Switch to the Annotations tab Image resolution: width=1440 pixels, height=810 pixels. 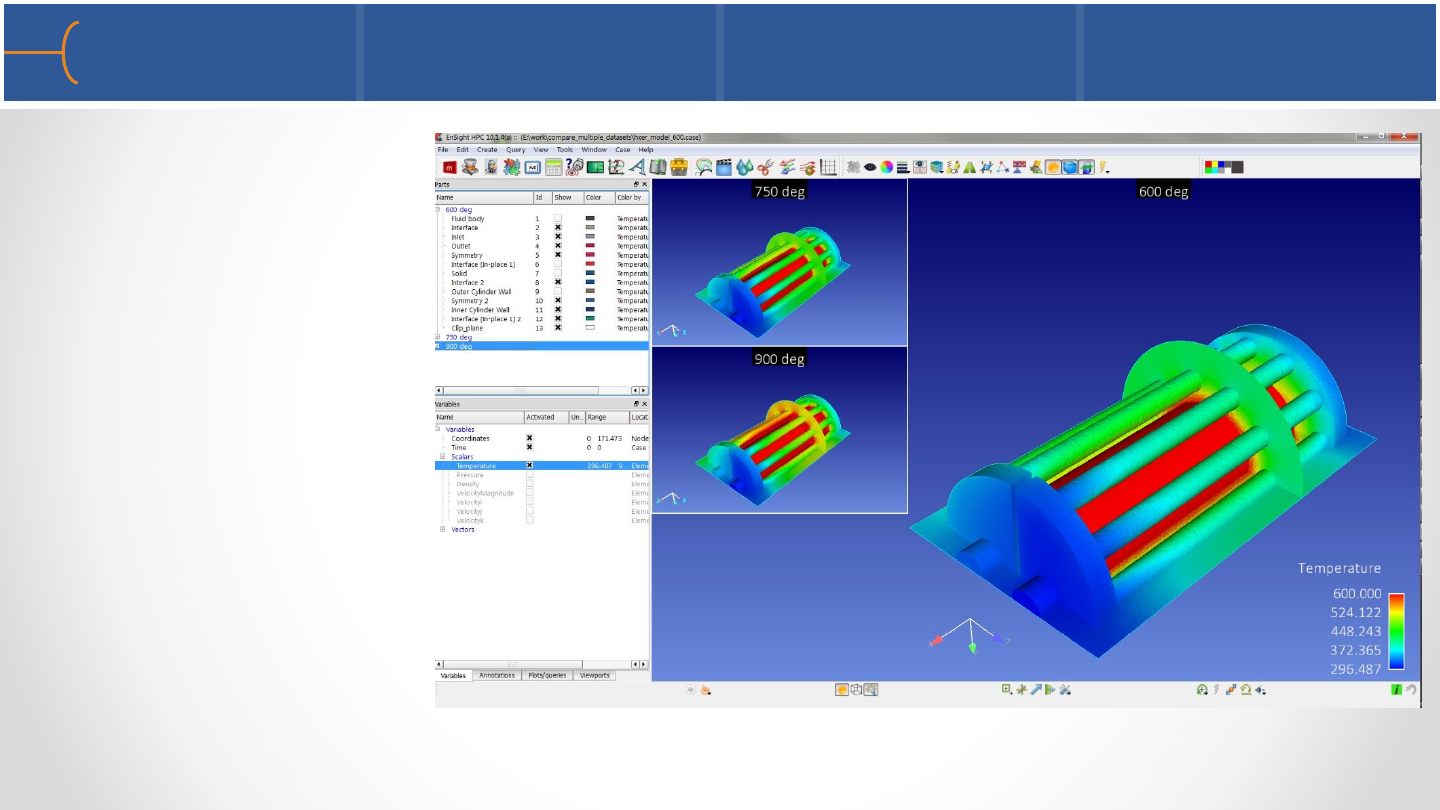click(497, 675)
